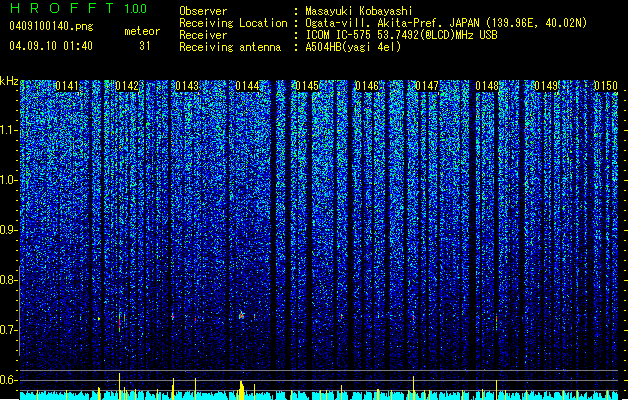
Task: Click the bright meteor echo cluster below 0144
Action: click(x=241, y=315)
